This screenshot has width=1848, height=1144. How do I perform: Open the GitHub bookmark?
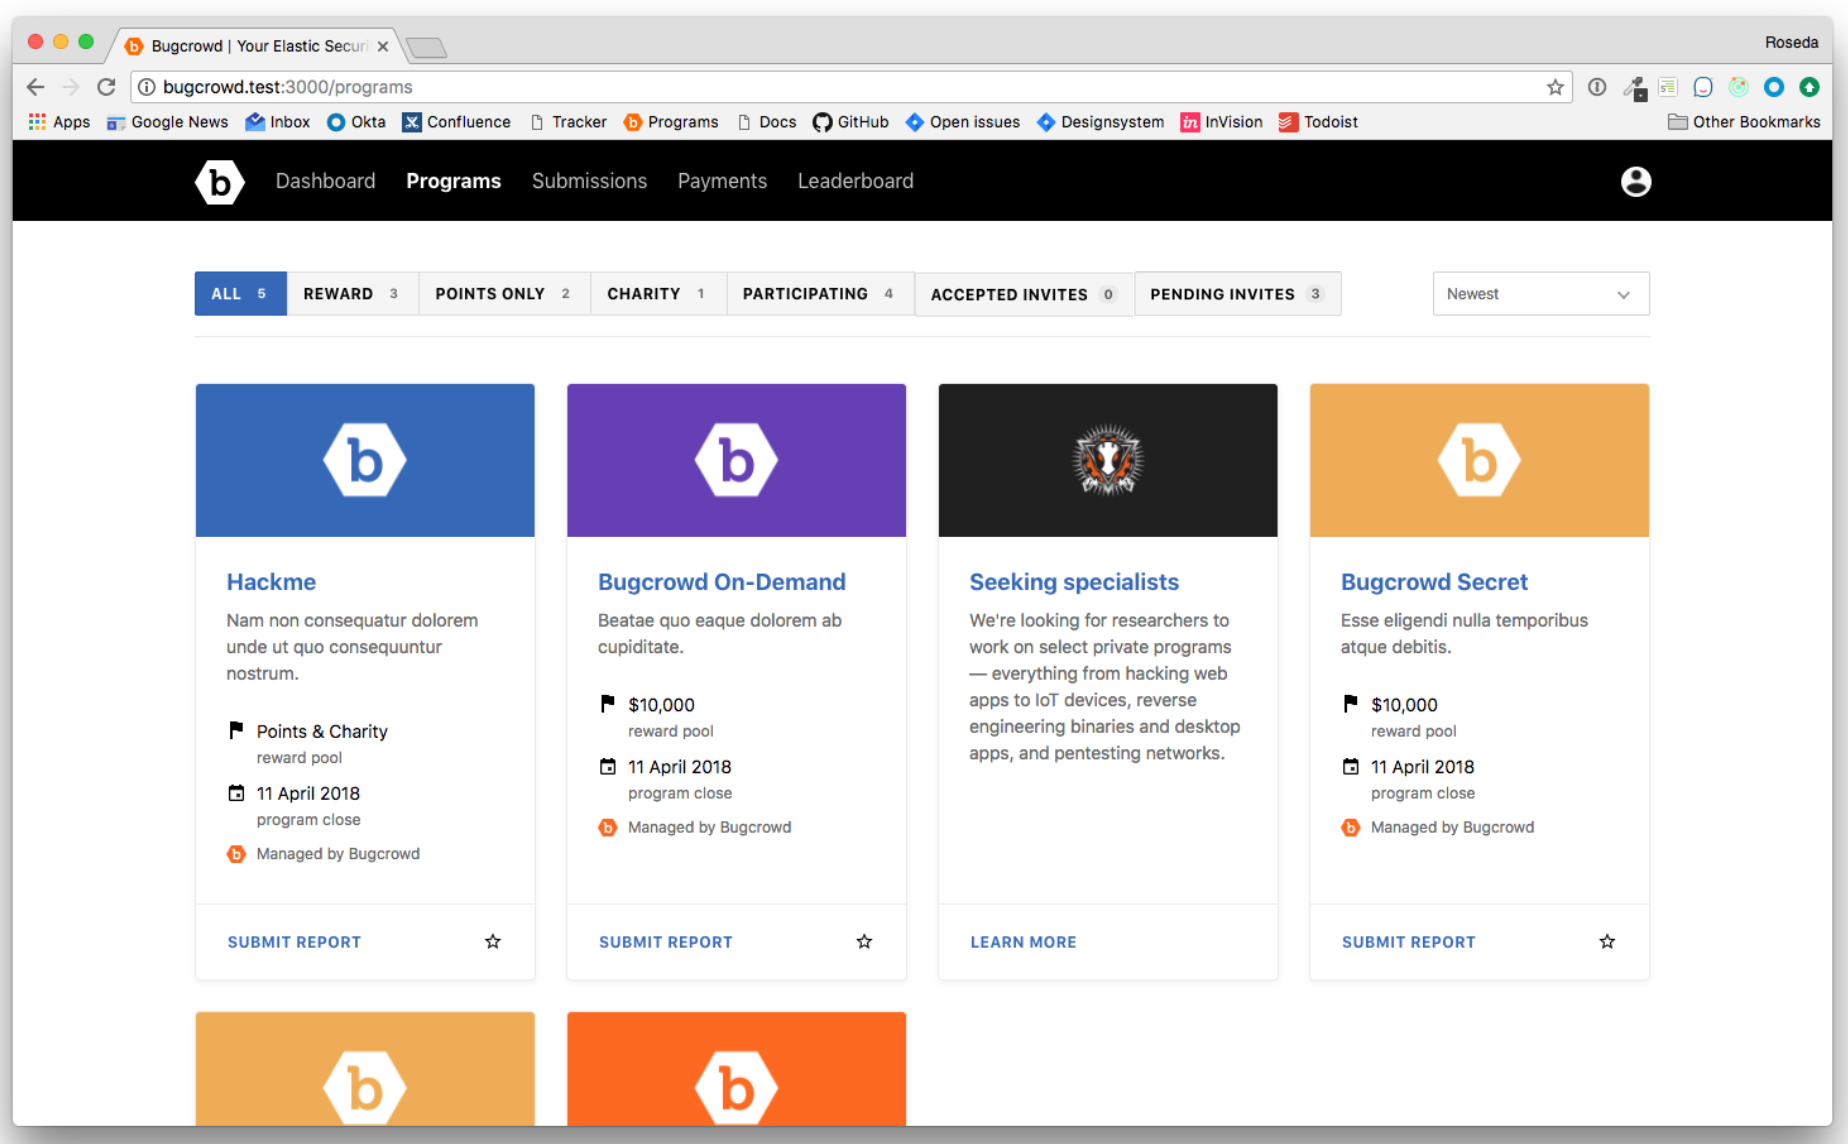[851, 122]
